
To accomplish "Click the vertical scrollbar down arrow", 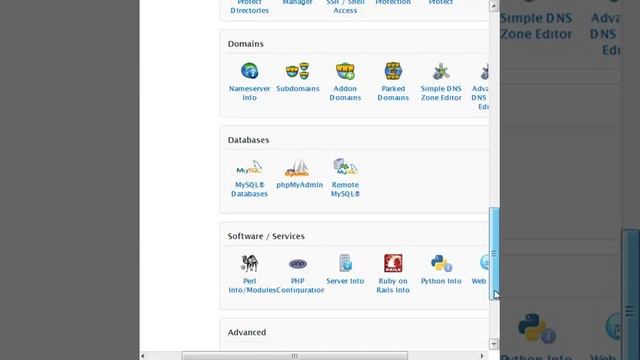I will pyautogui.click(x=494, y=344).
